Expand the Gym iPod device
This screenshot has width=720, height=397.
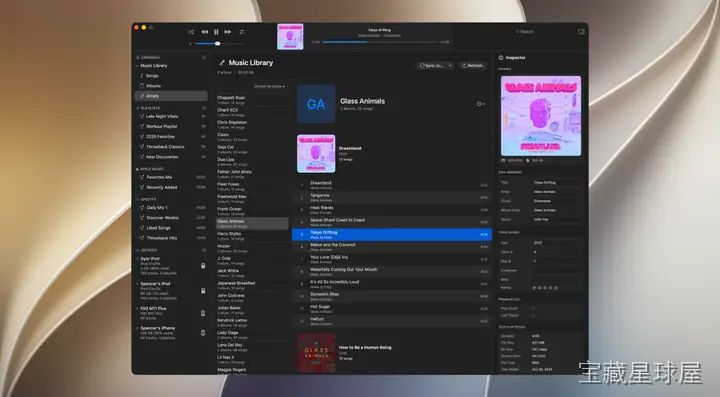(137, 259)
